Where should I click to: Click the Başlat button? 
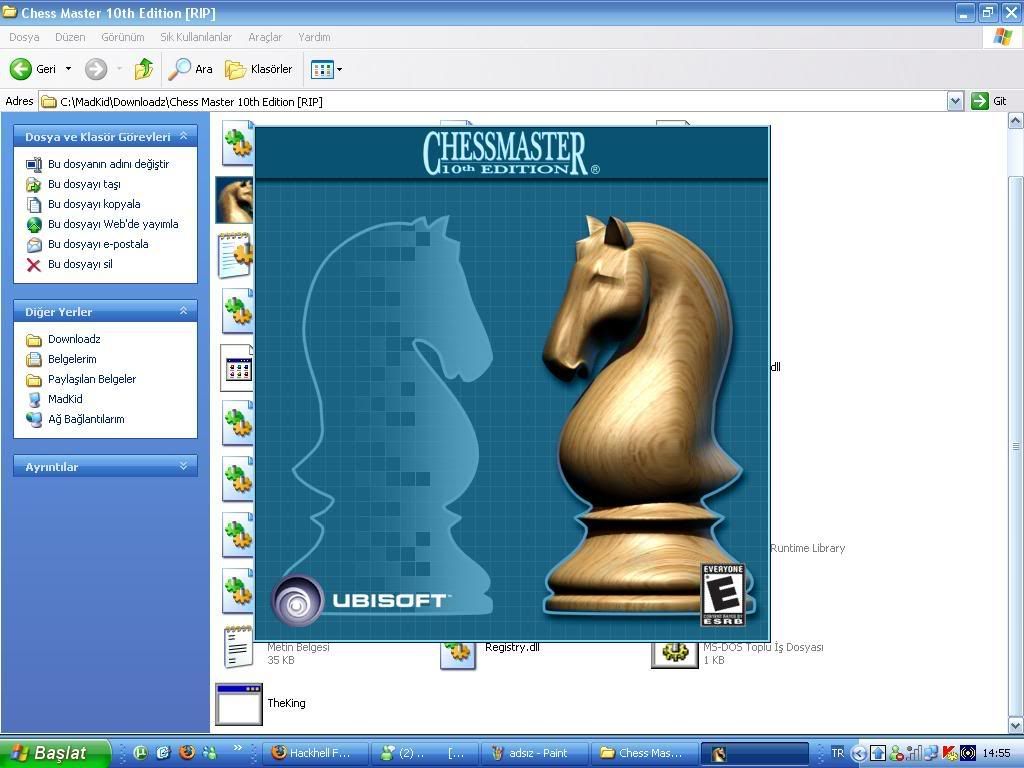[x=50, y=753]
